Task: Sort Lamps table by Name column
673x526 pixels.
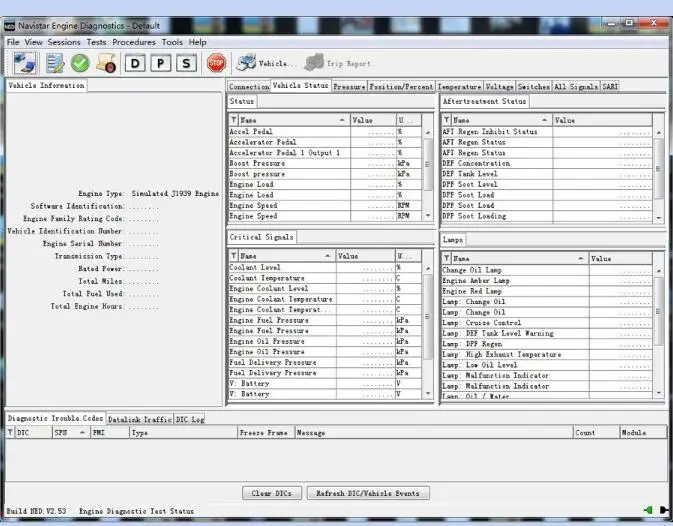Action: (519, 258)
